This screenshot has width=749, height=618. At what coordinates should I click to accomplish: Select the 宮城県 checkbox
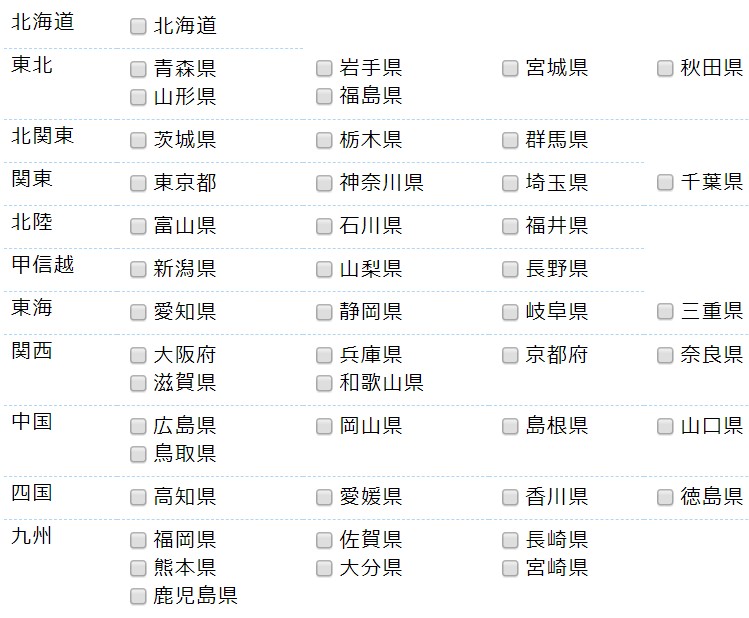(510, 69)
